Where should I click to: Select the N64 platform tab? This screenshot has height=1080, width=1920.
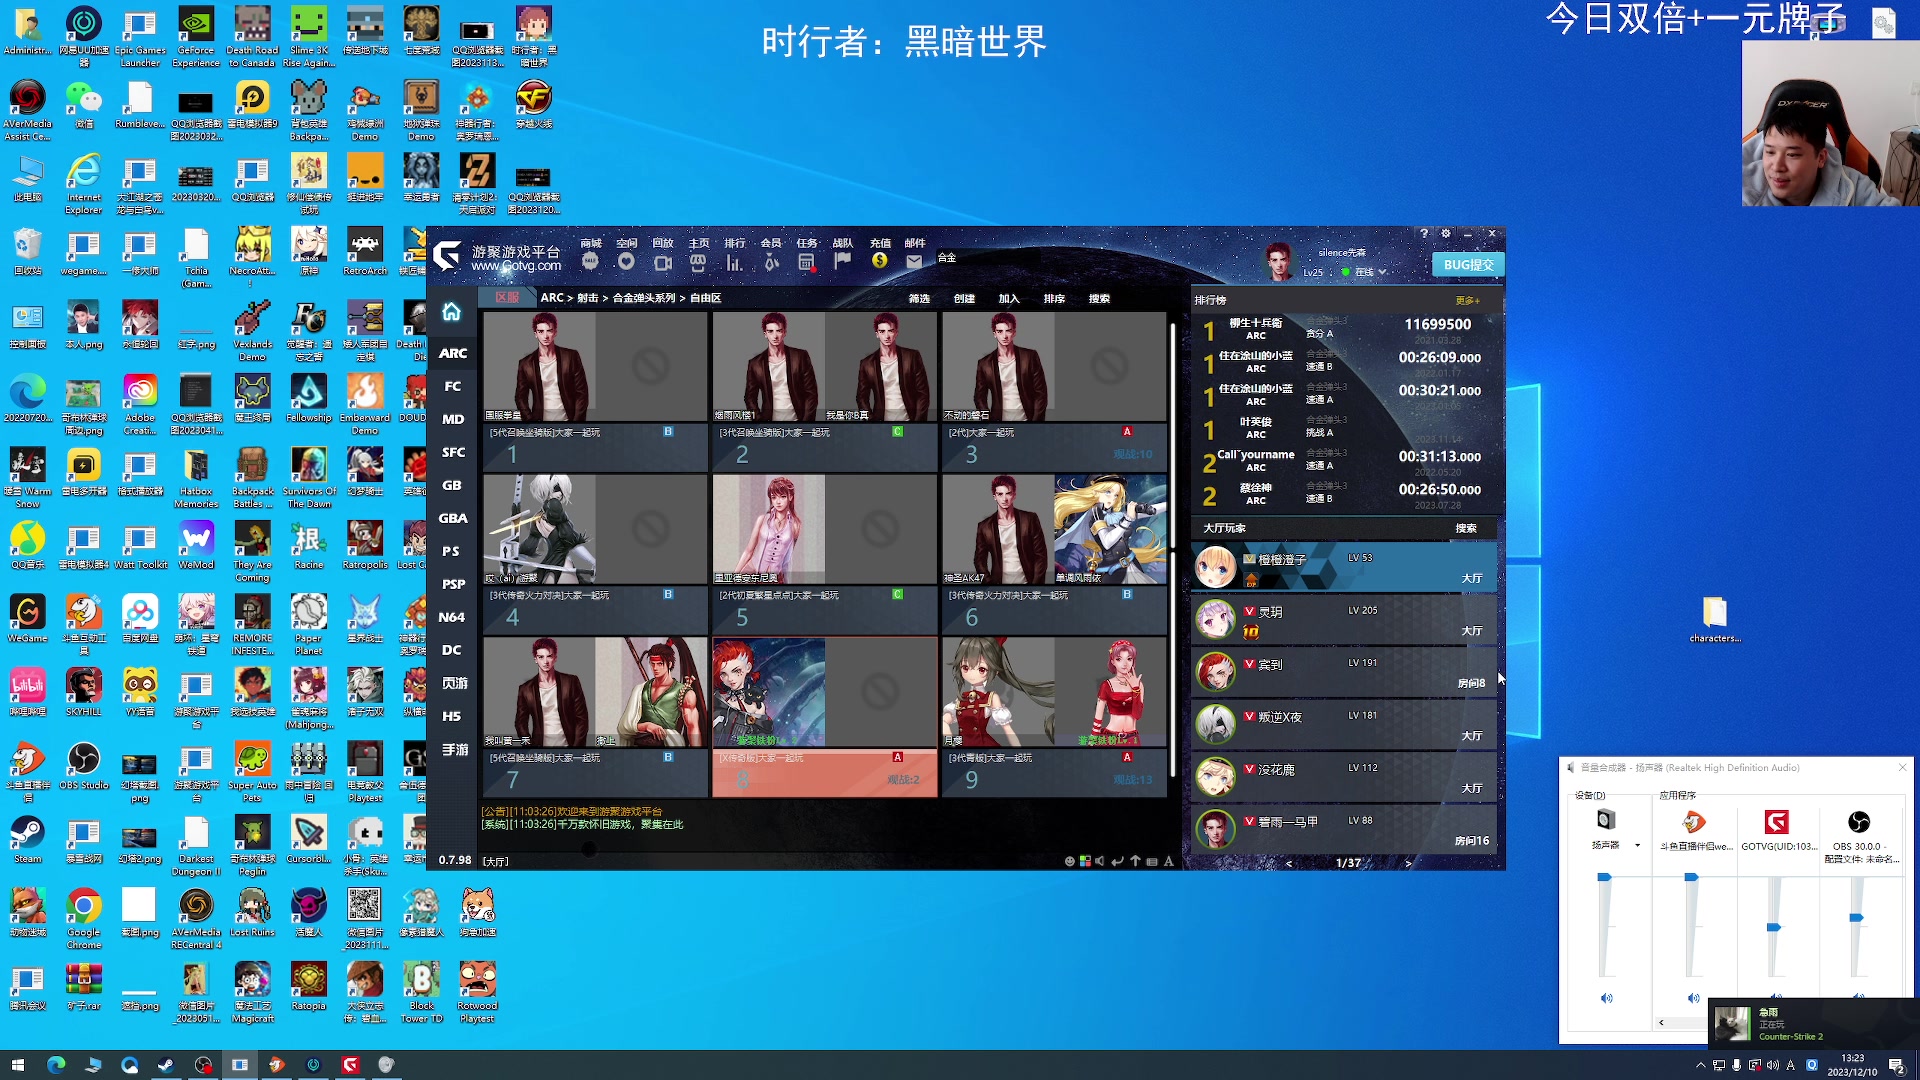click(453, 617)
